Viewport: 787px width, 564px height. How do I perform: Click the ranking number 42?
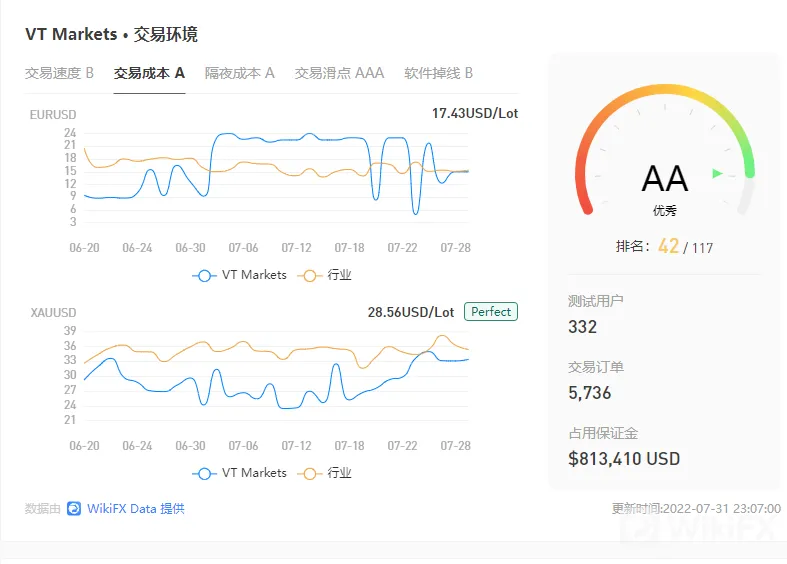pyautogui.click(x=668, y=246)
